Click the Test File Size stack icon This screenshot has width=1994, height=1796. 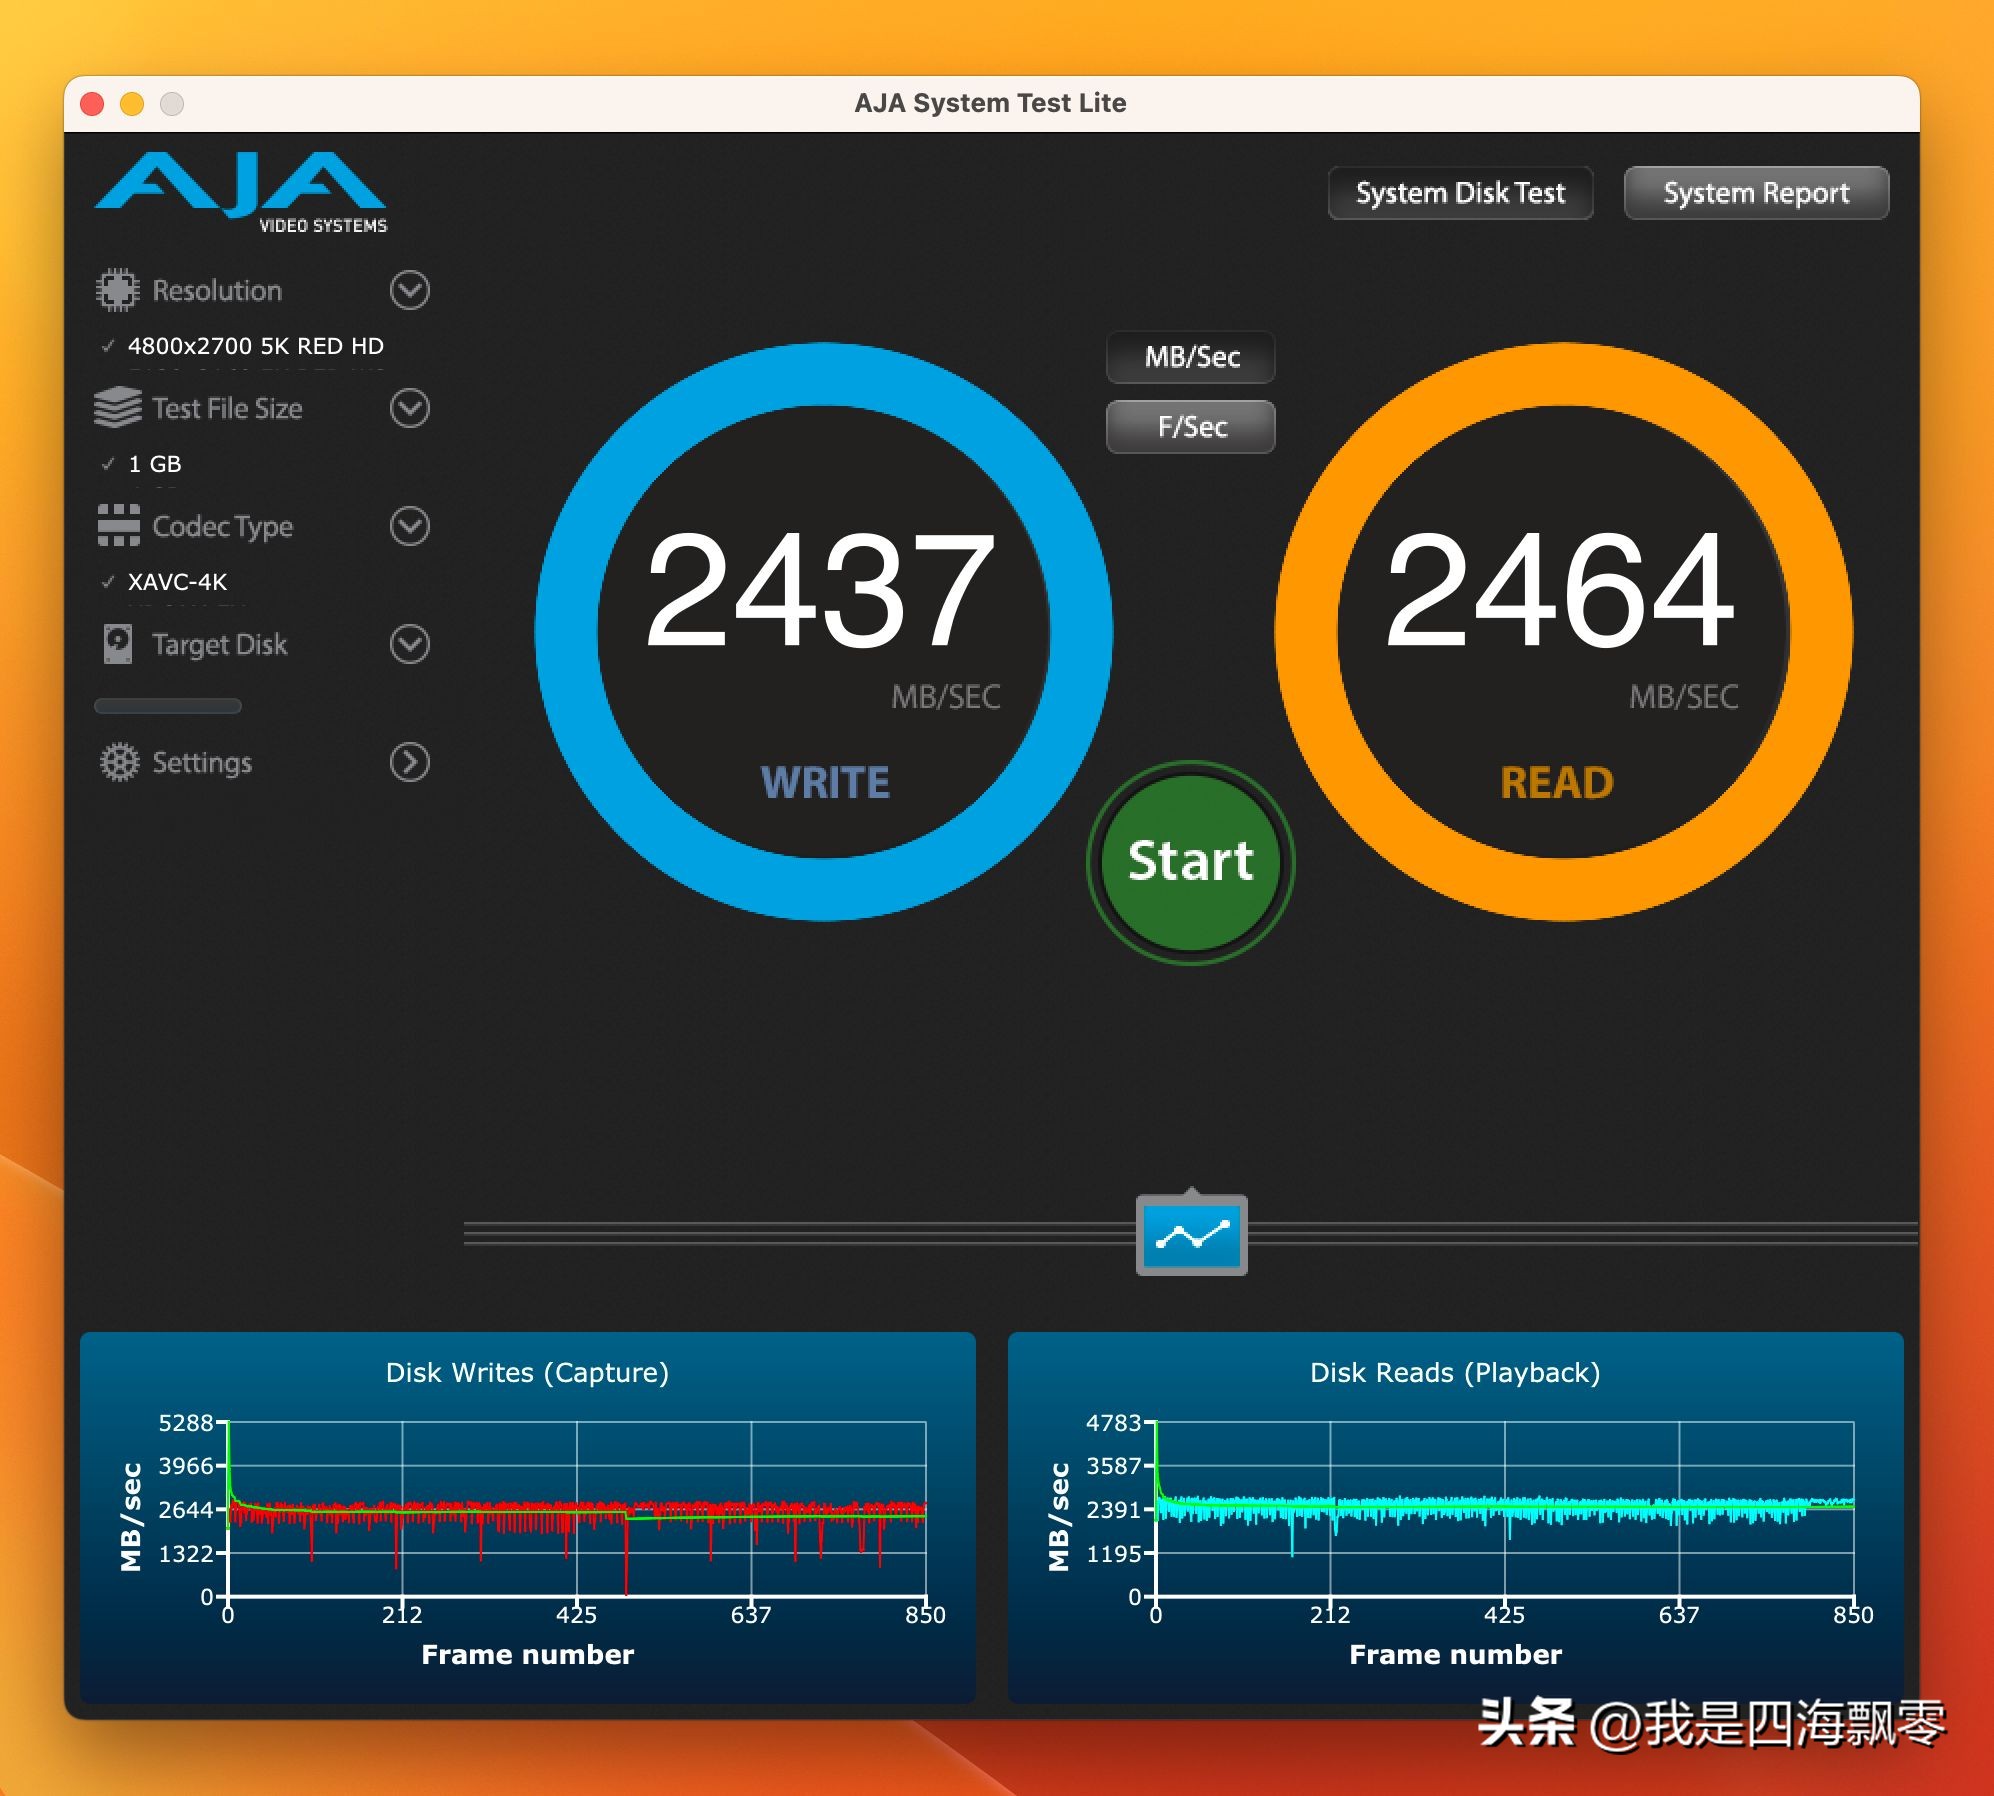click(x=117, y=408)
